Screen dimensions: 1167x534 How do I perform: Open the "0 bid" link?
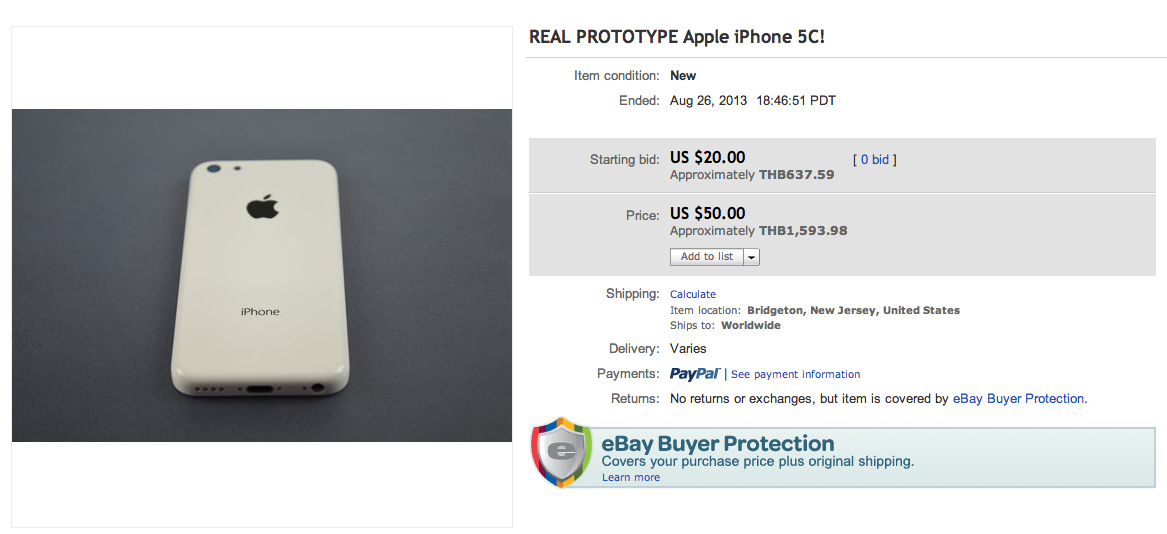874,160
